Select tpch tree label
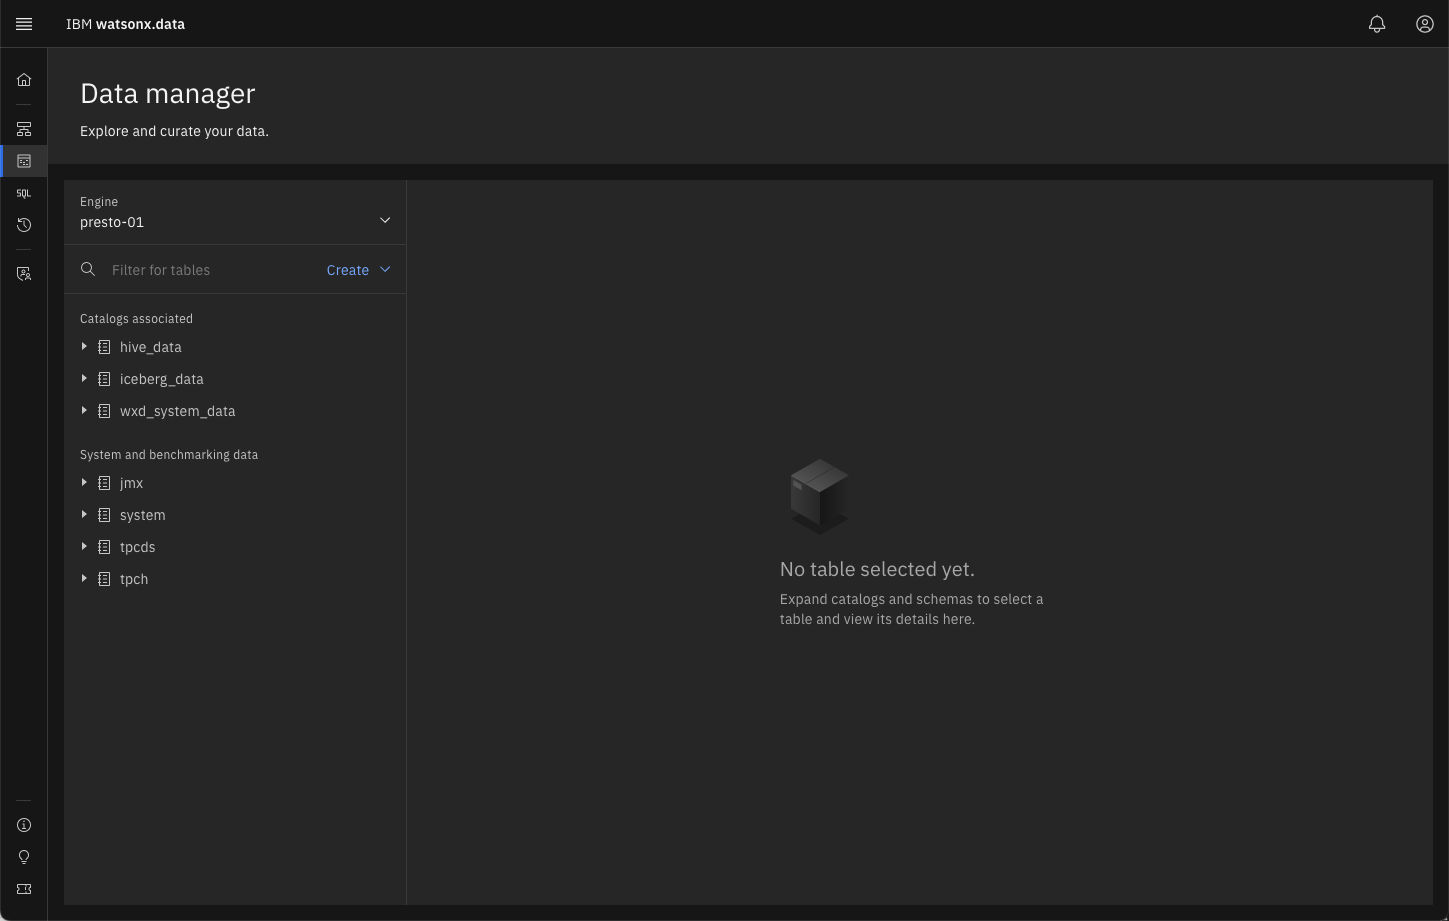The width and height of the screenshot is (1449, 921). click(x=134, y=579)
